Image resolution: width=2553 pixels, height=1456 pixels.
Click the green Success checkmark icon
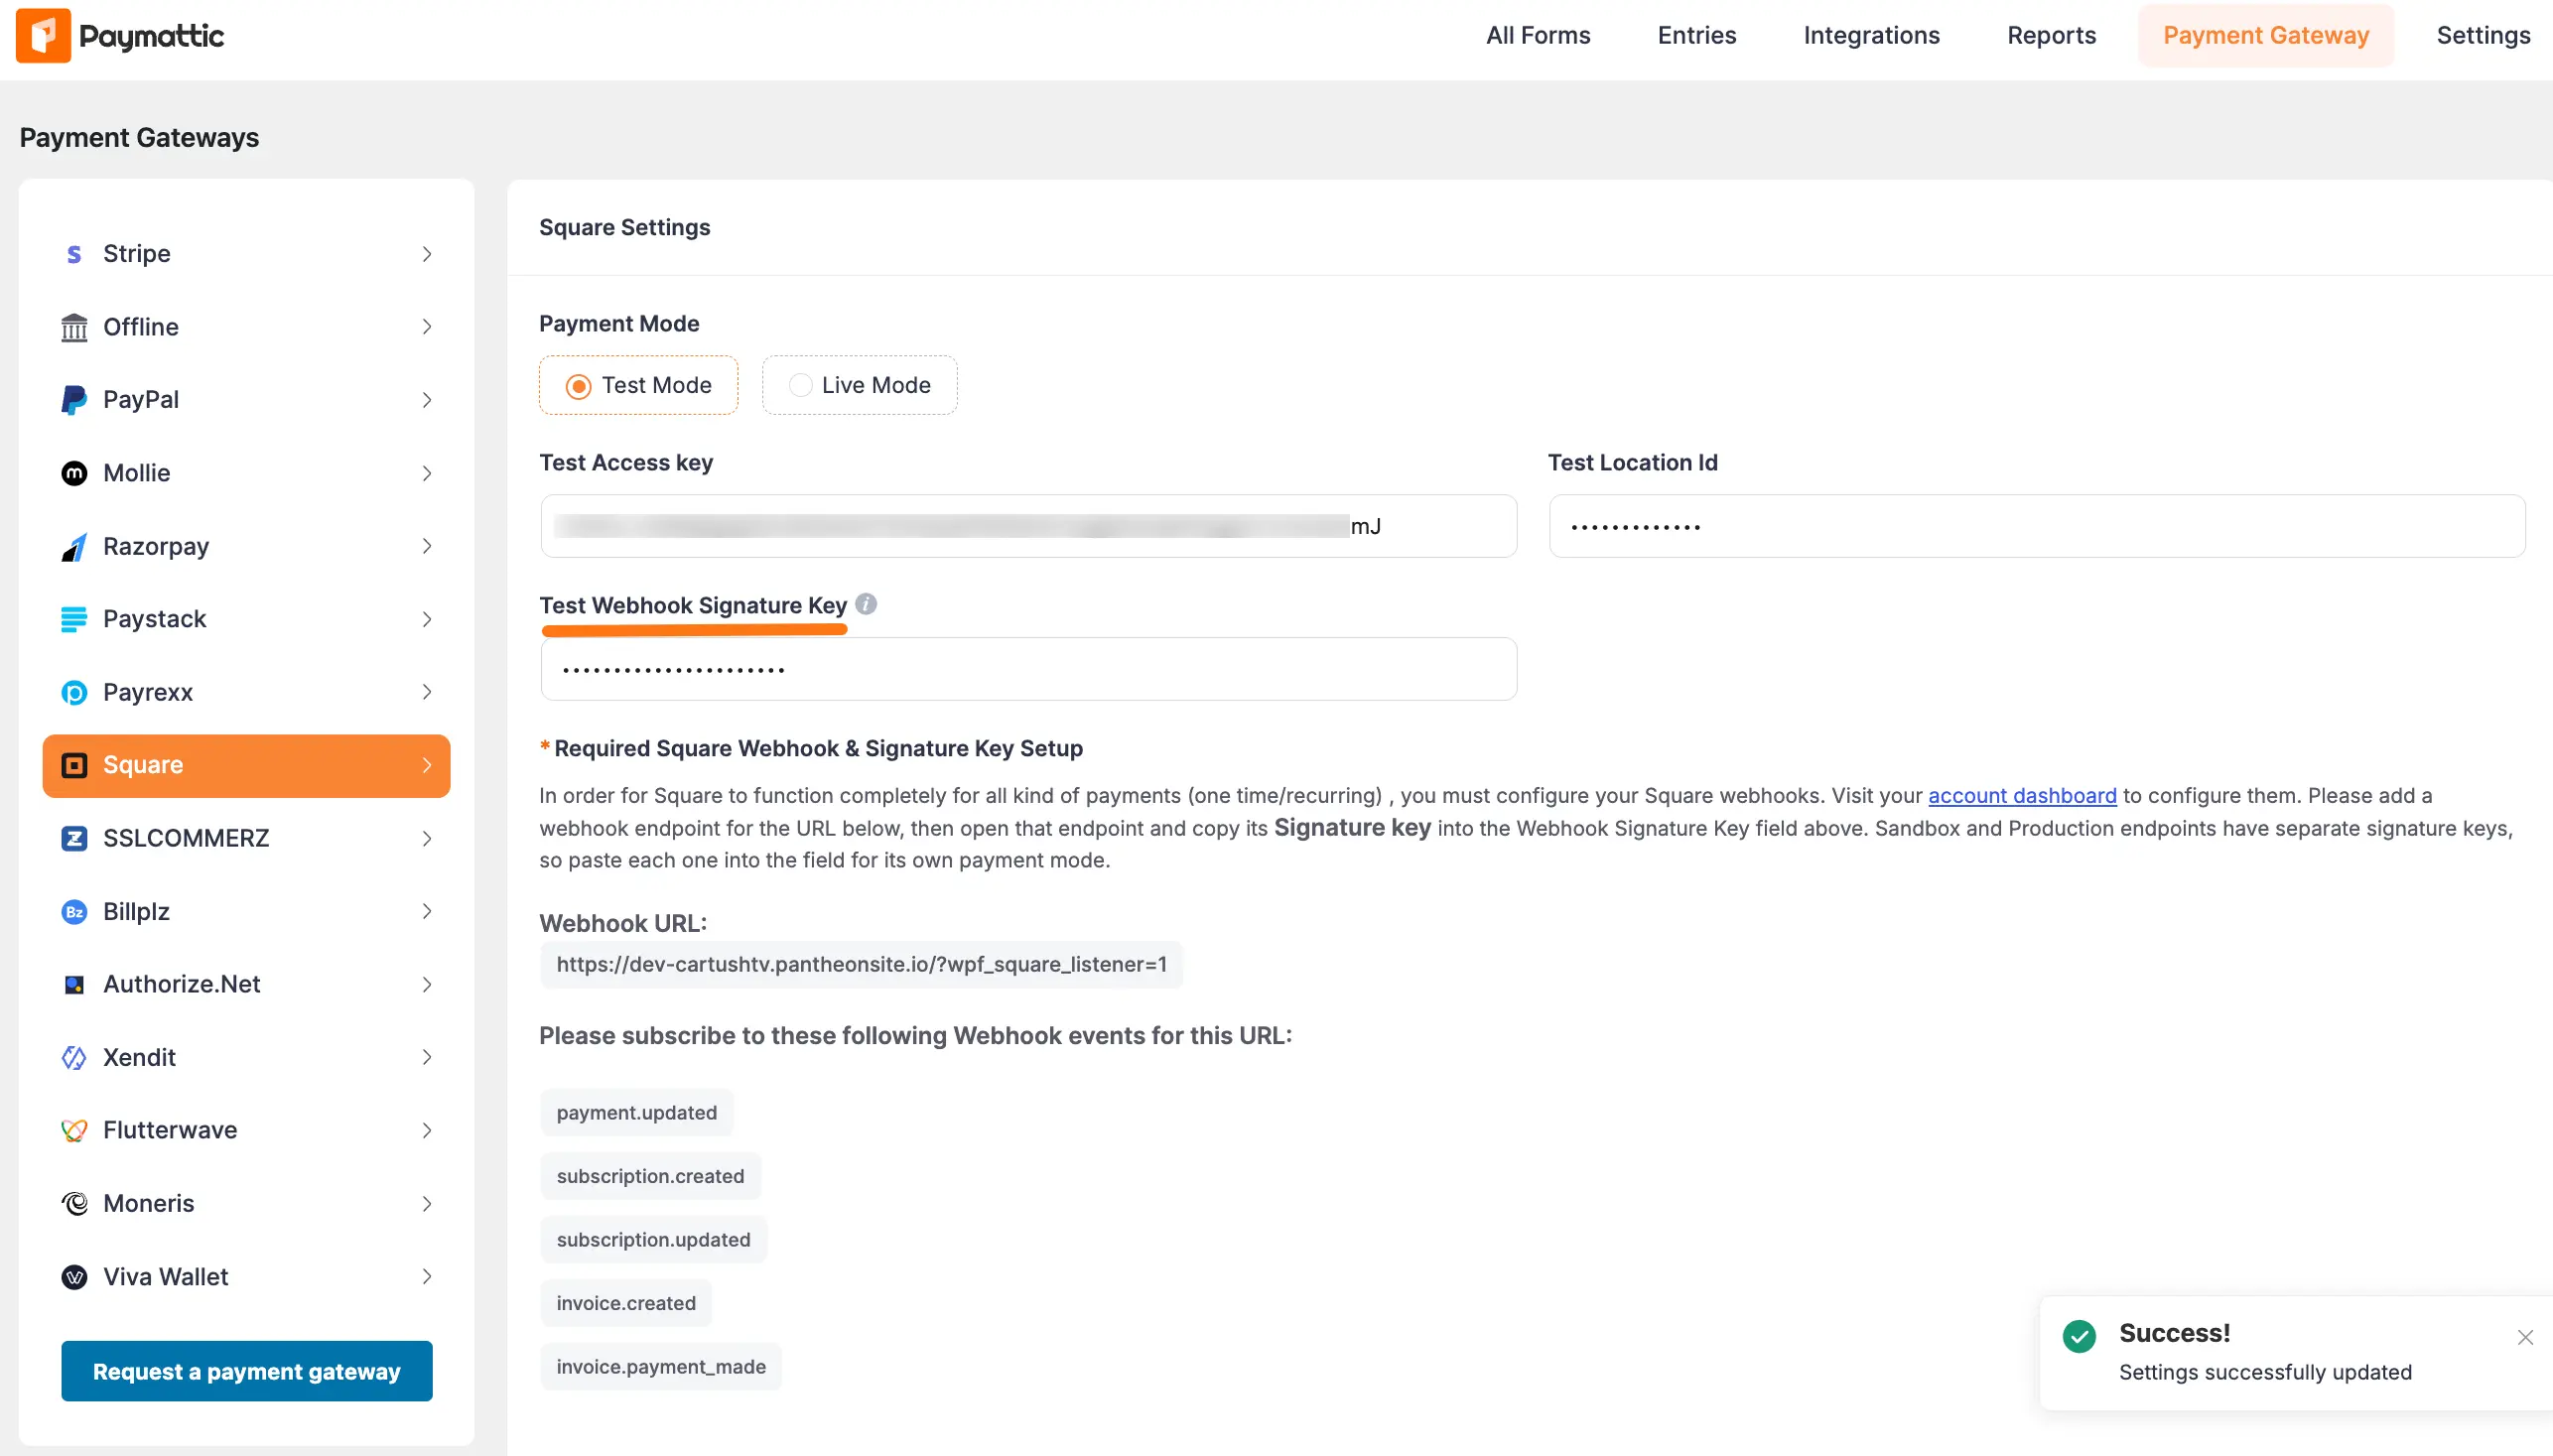2079,1337
